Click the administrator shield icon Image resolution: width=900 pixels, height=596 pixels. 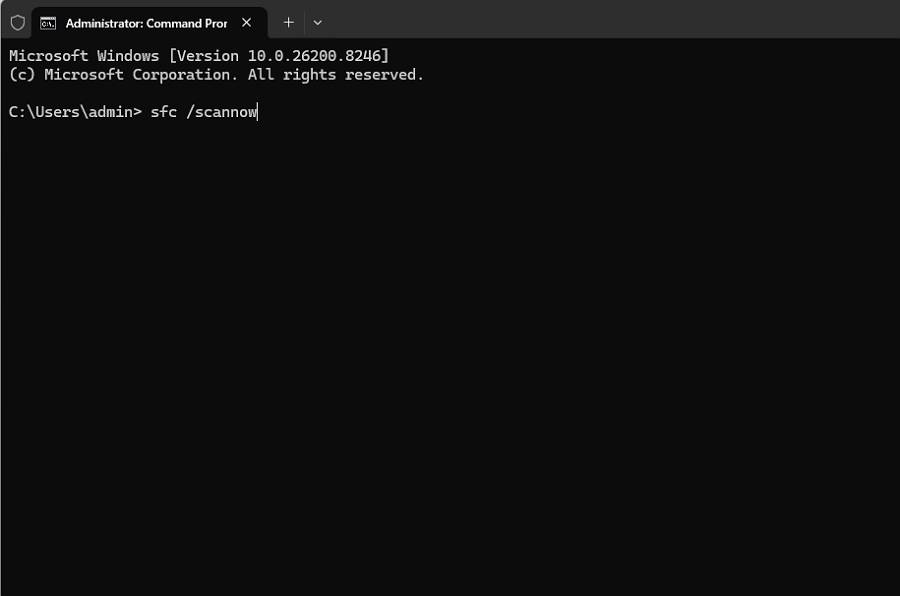pyautogui.click(x=17, y=22)
